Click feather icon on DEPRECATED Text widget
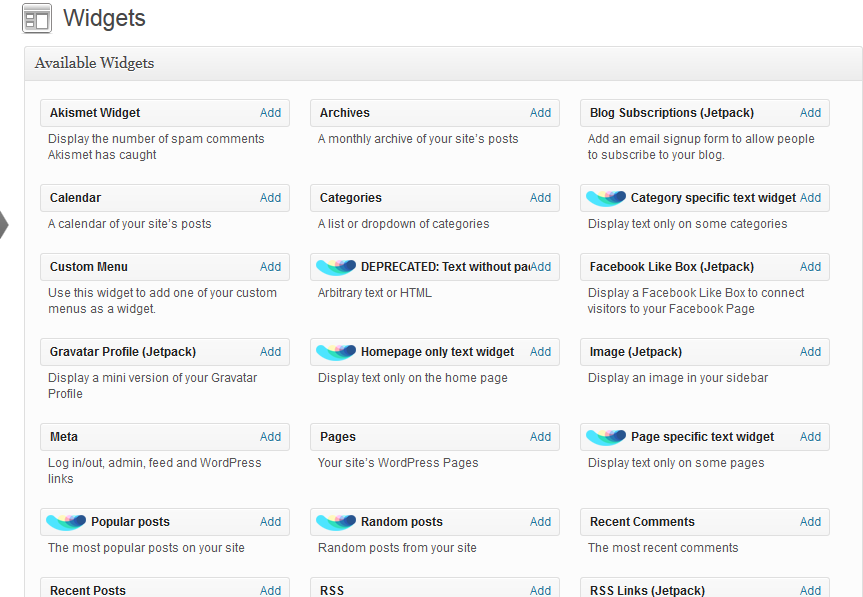 [336, 267]
